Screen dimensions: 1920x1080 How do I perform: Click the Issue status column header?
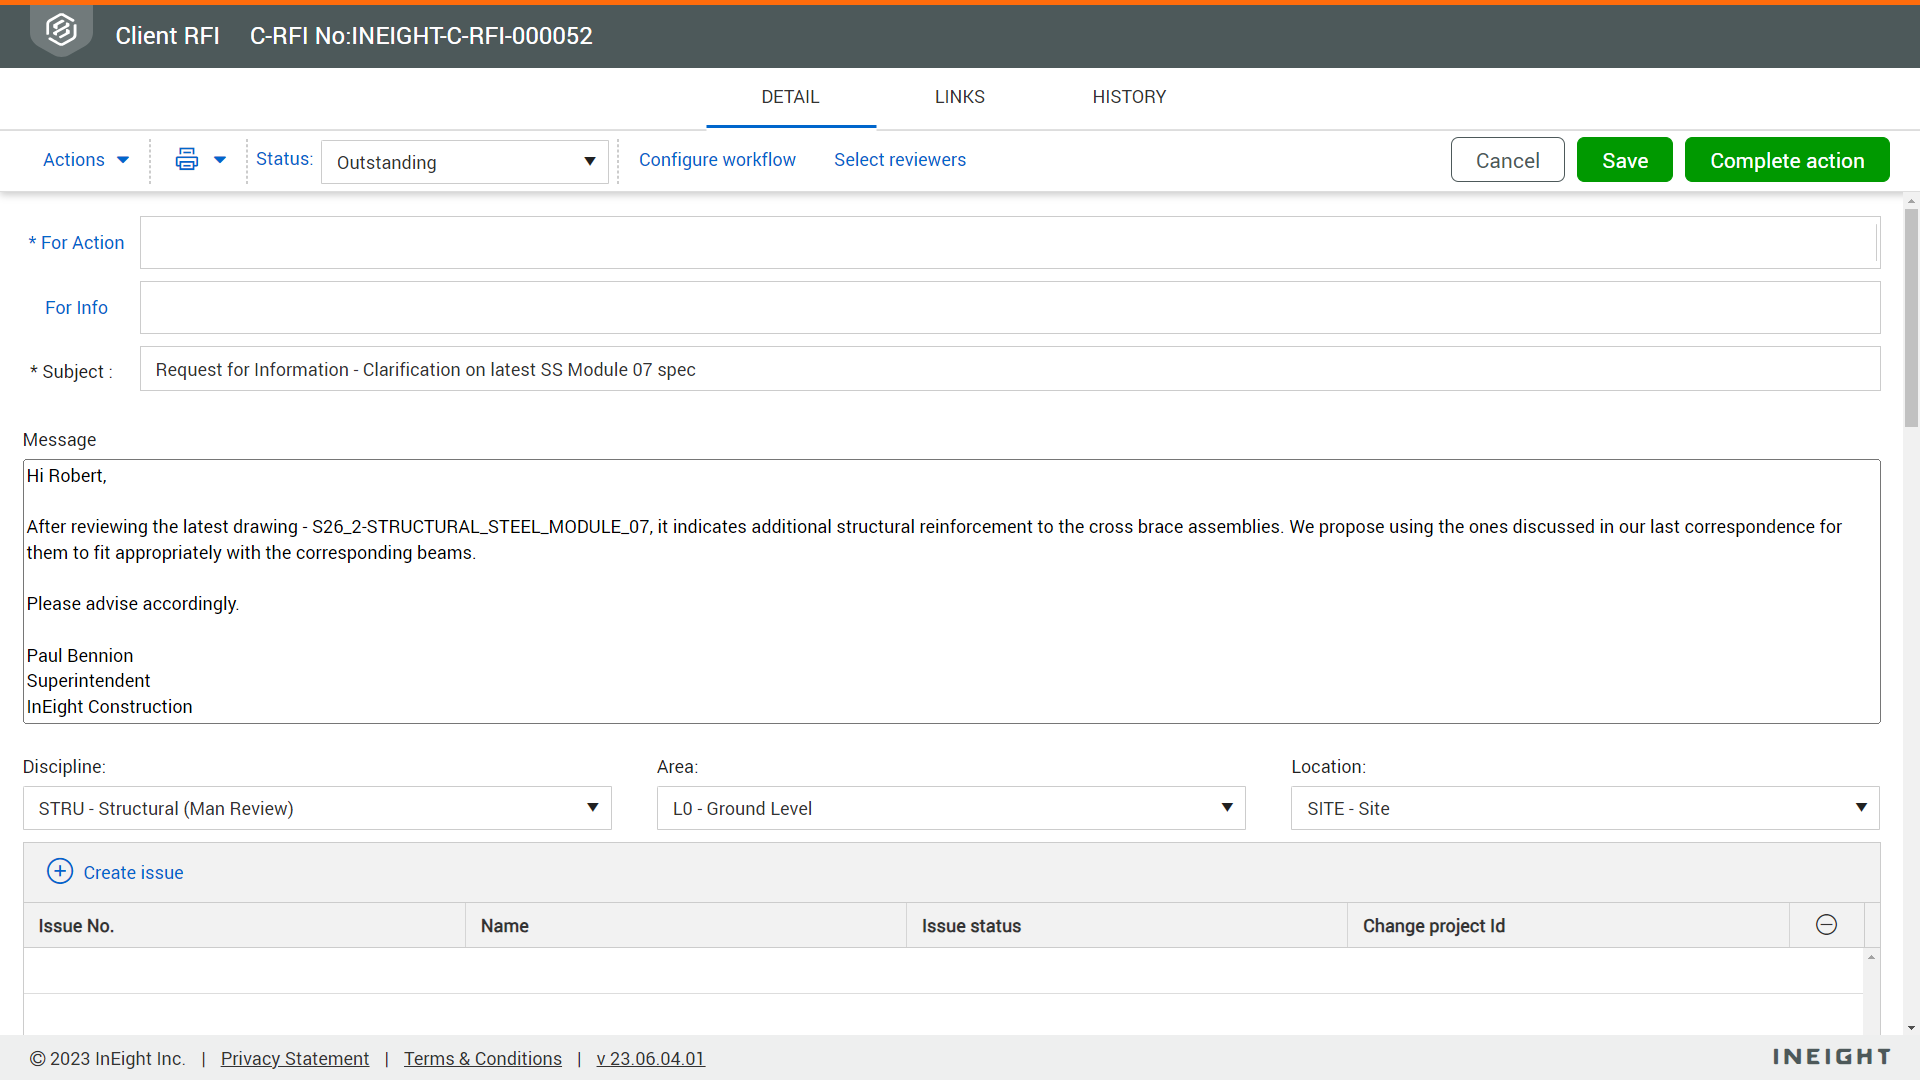coord(1127,926)
